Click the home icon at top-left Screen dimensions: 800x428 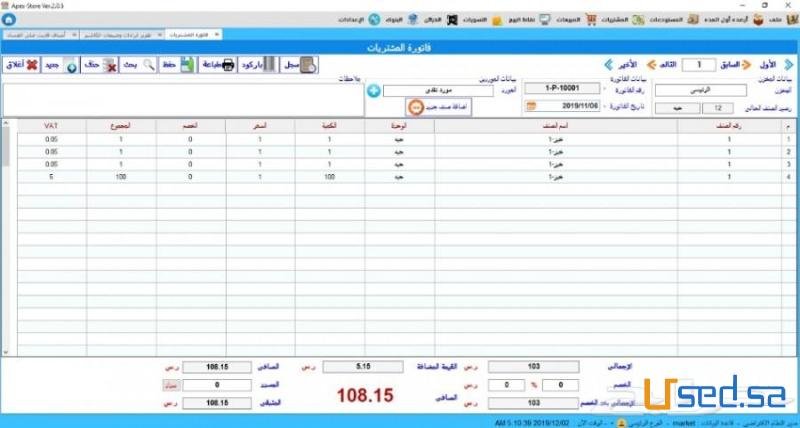[x=8, y=19]
